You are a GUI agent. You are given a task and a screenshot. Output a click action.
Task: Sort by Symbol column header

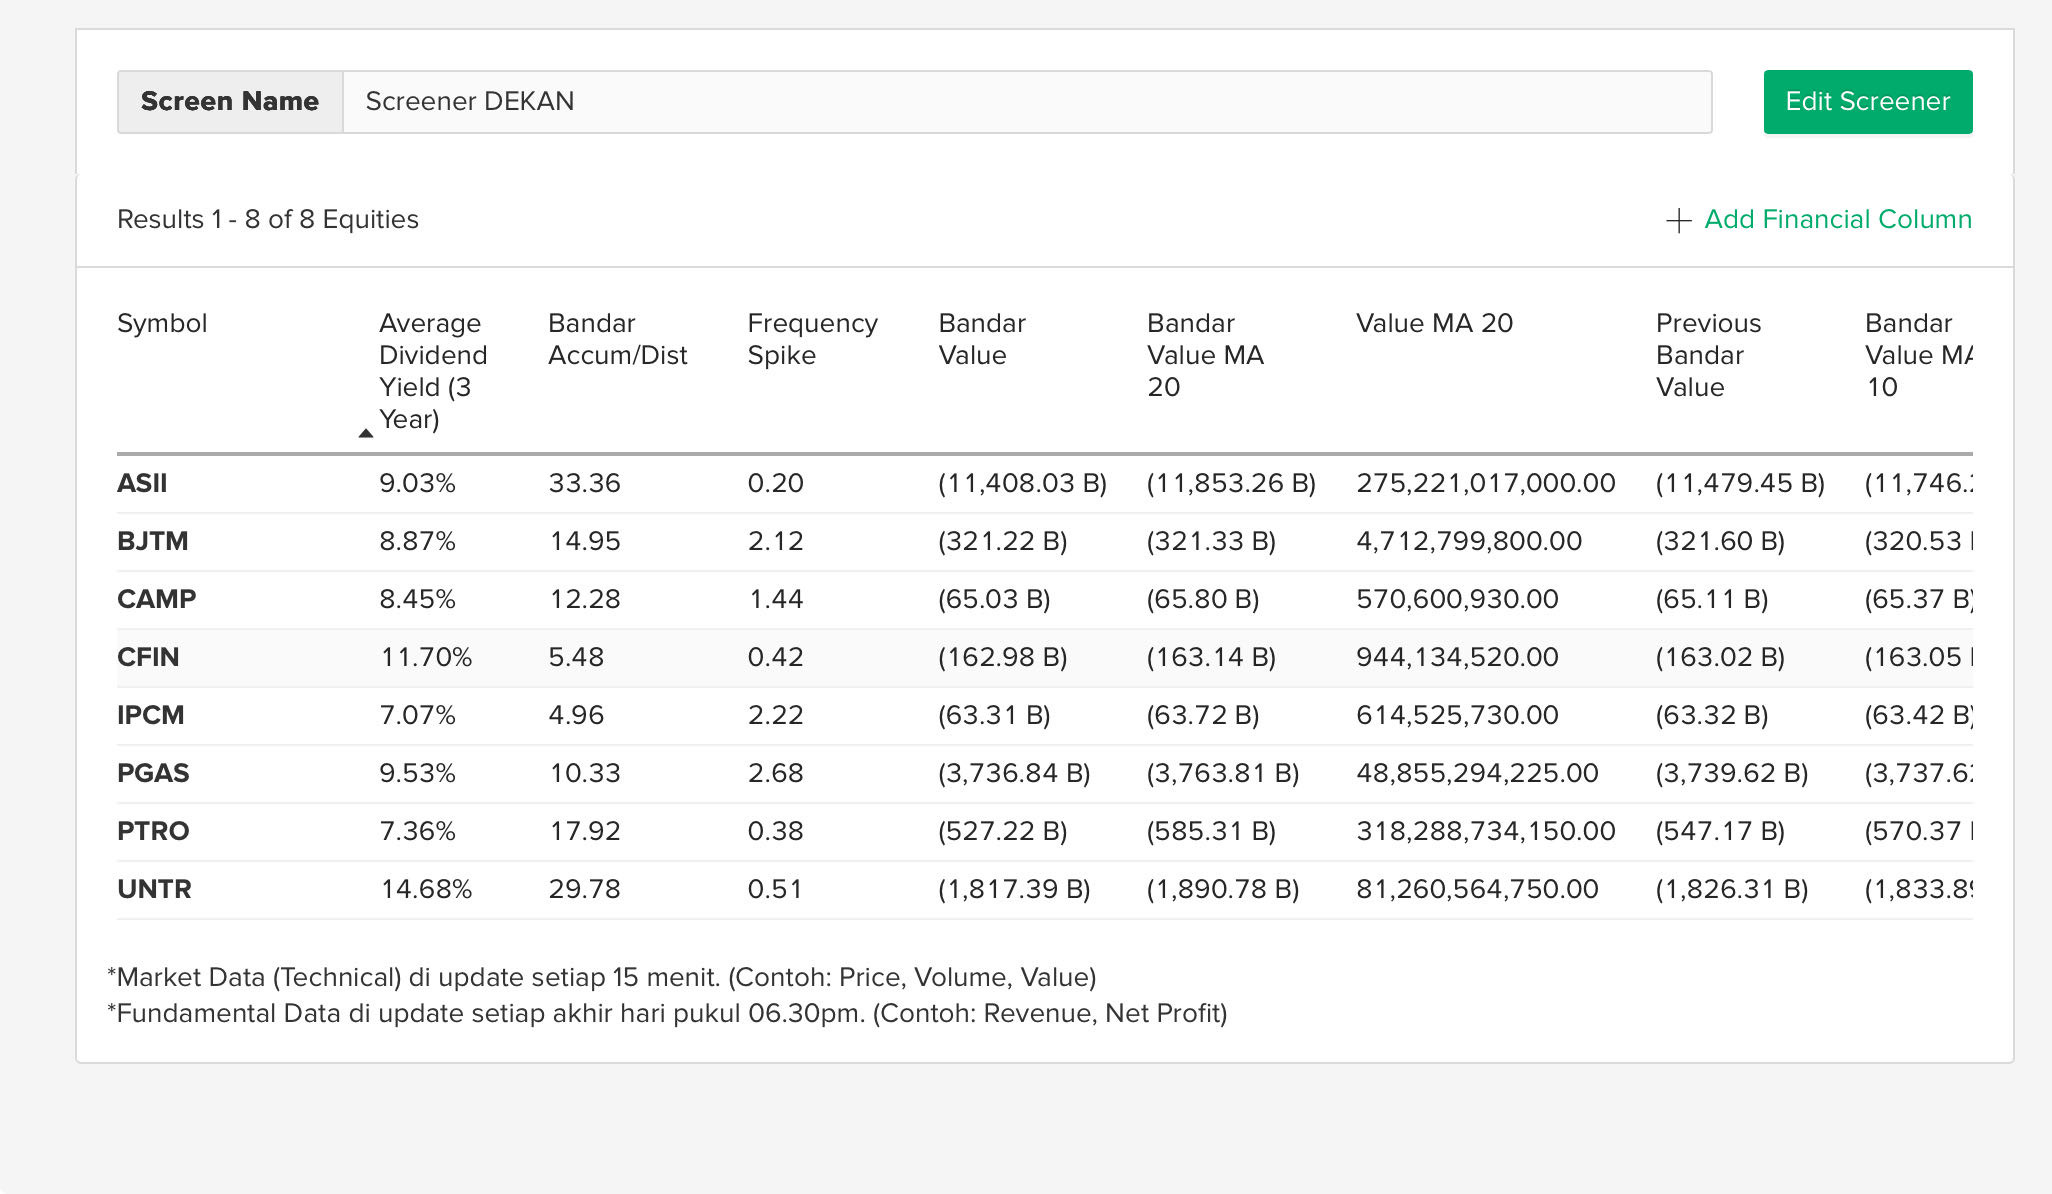[x=162, y=323]
